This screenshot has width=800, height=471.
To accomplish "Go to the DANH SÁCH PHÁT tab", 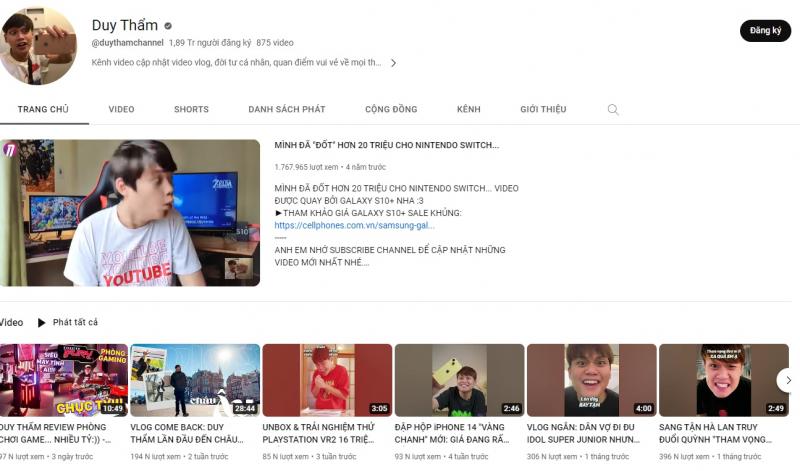I will coord(287,109).
